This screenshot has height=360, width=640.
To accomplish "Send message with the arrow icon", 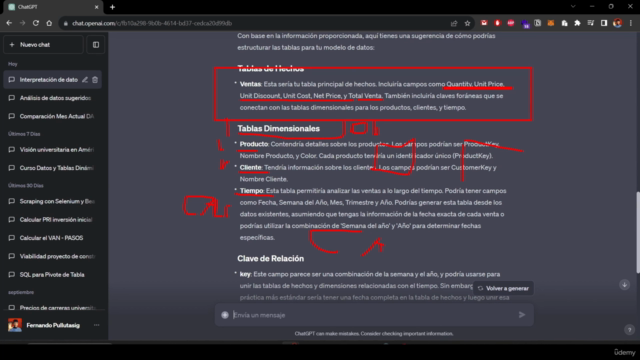I will (x=522, y=315).
